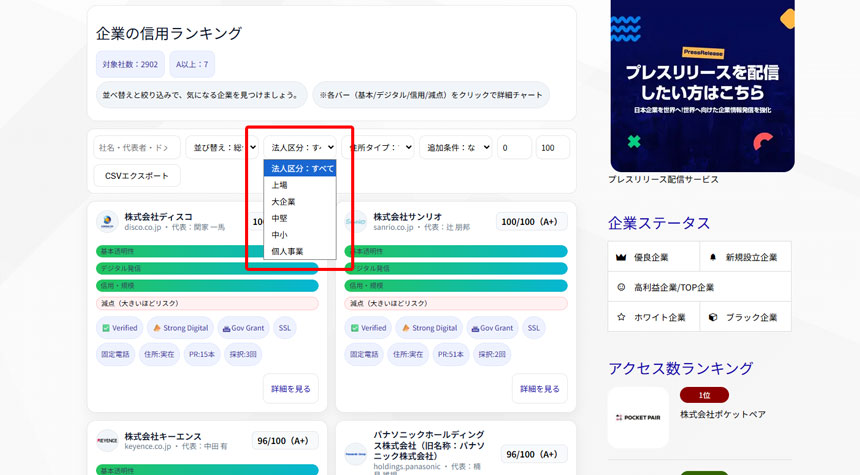Click the star icon beside ホワイト企業

pos(621,317)
